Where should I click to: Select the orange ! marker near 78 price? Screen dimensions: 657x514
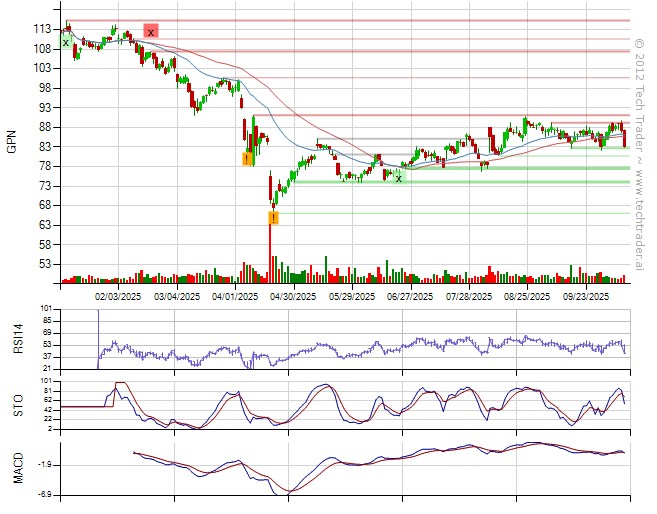247,158
